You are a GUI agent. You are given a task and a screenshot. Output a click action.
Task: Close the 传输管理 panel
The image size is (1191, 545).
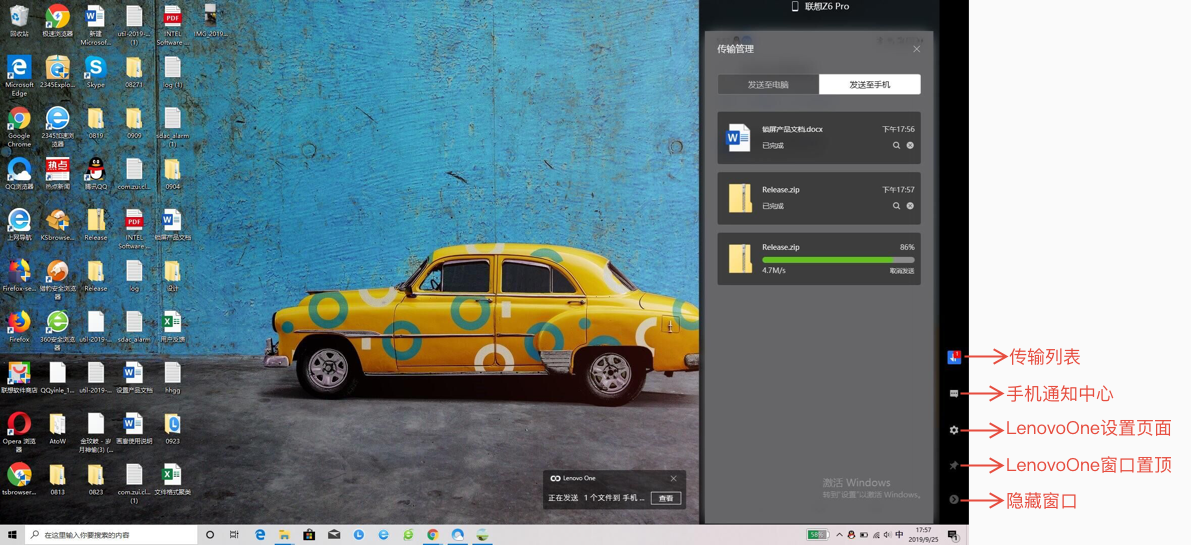[916, 49]
